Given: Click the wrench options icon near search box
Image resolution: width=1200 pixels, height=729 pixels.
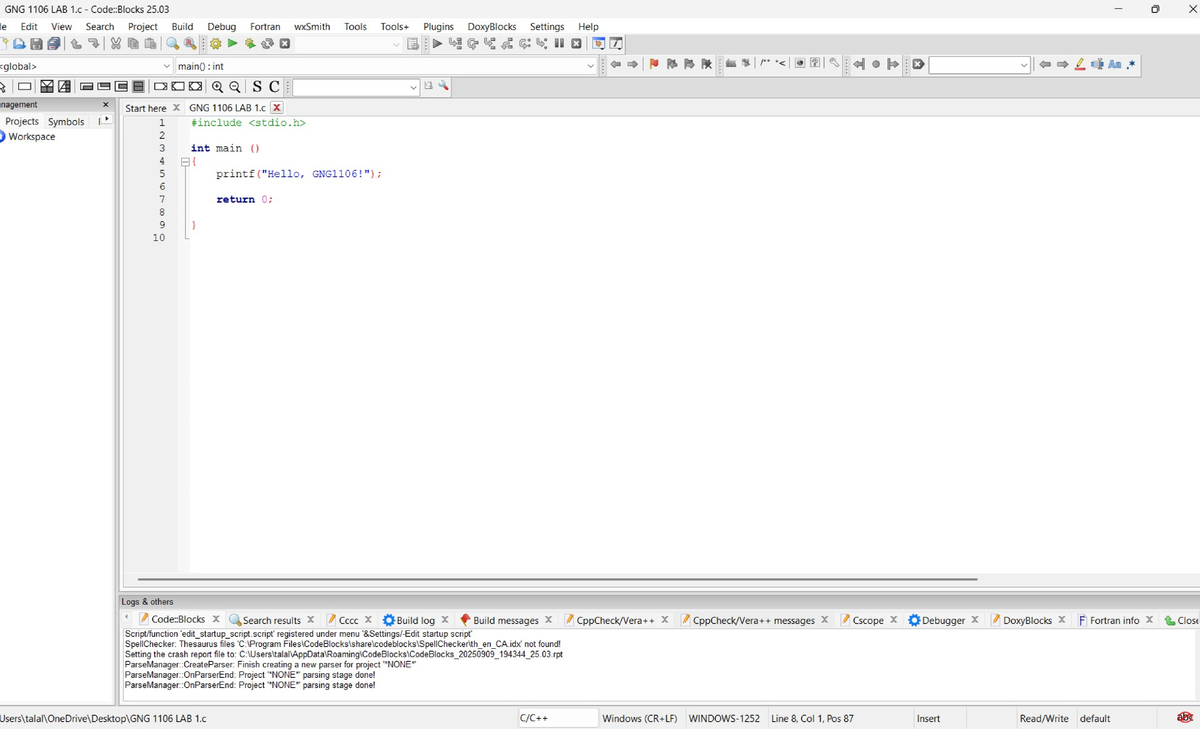Looking at the screenshot, I should click(443, 87).
